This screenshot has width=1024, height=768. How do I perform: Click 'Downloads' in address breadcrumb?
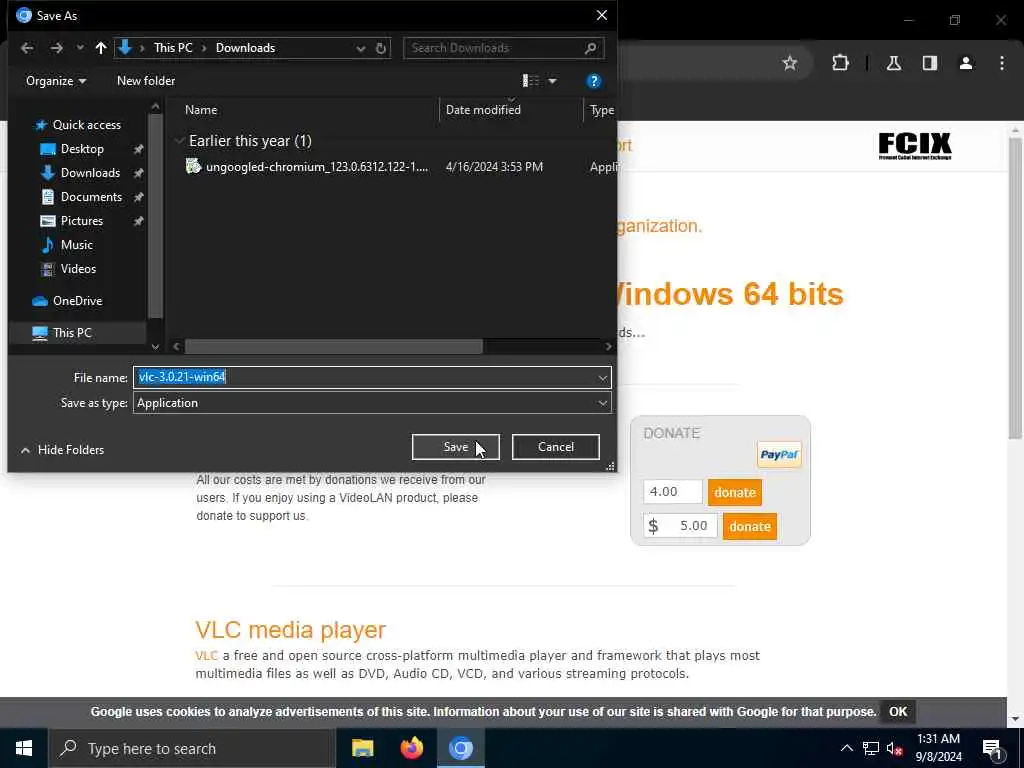246,48
